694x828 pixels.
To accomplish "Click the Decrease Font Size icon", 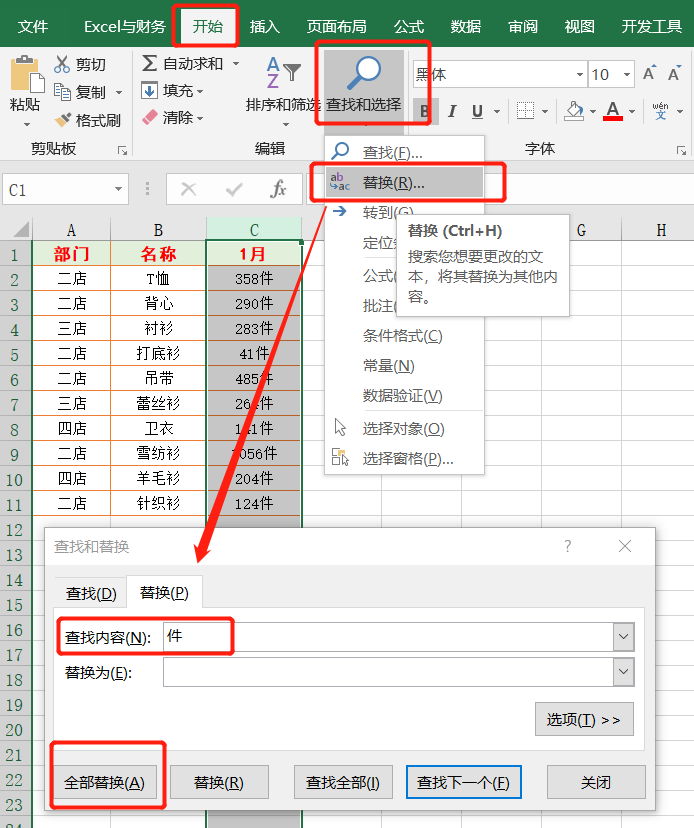I will (674, 73).
